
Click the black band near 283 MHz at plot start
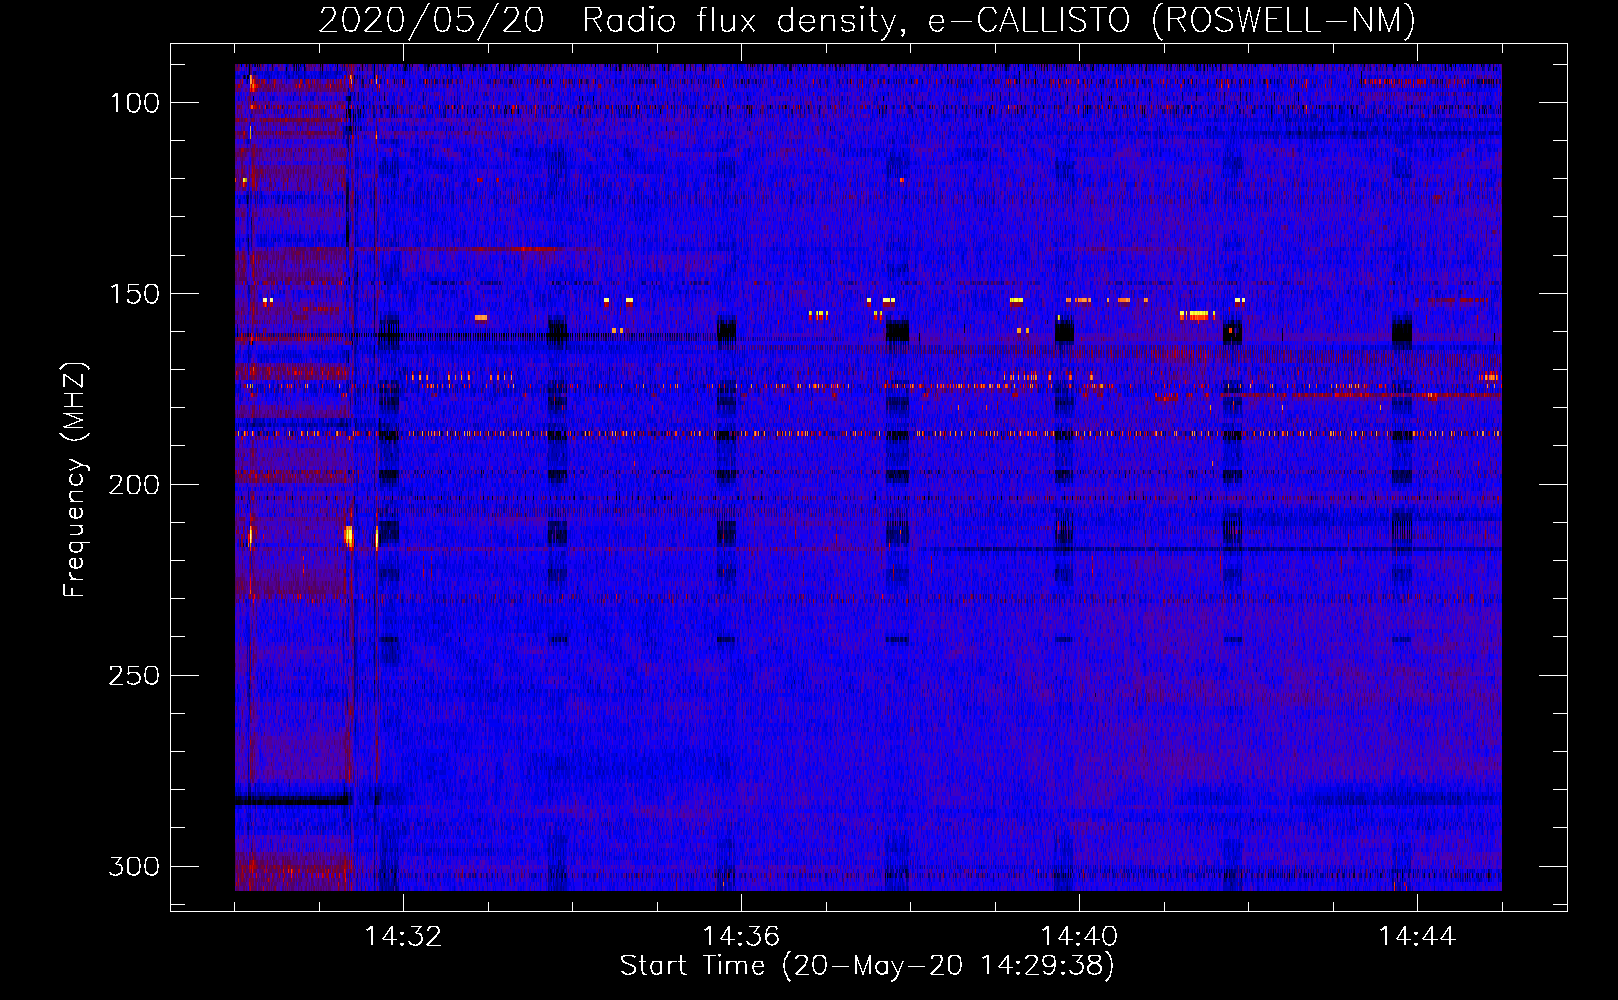(x=292, y=799)
